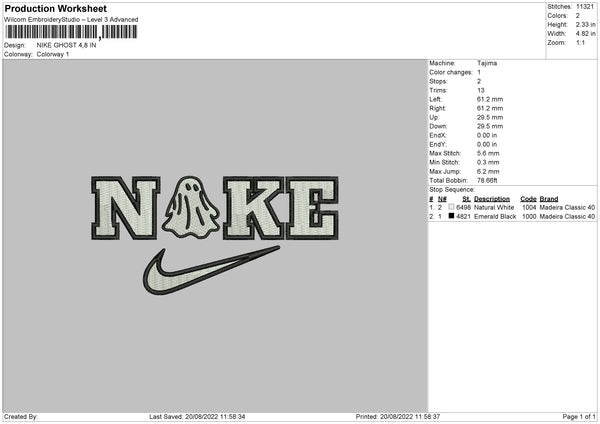Click the Left value 61.2 mm

coord(490,99)
